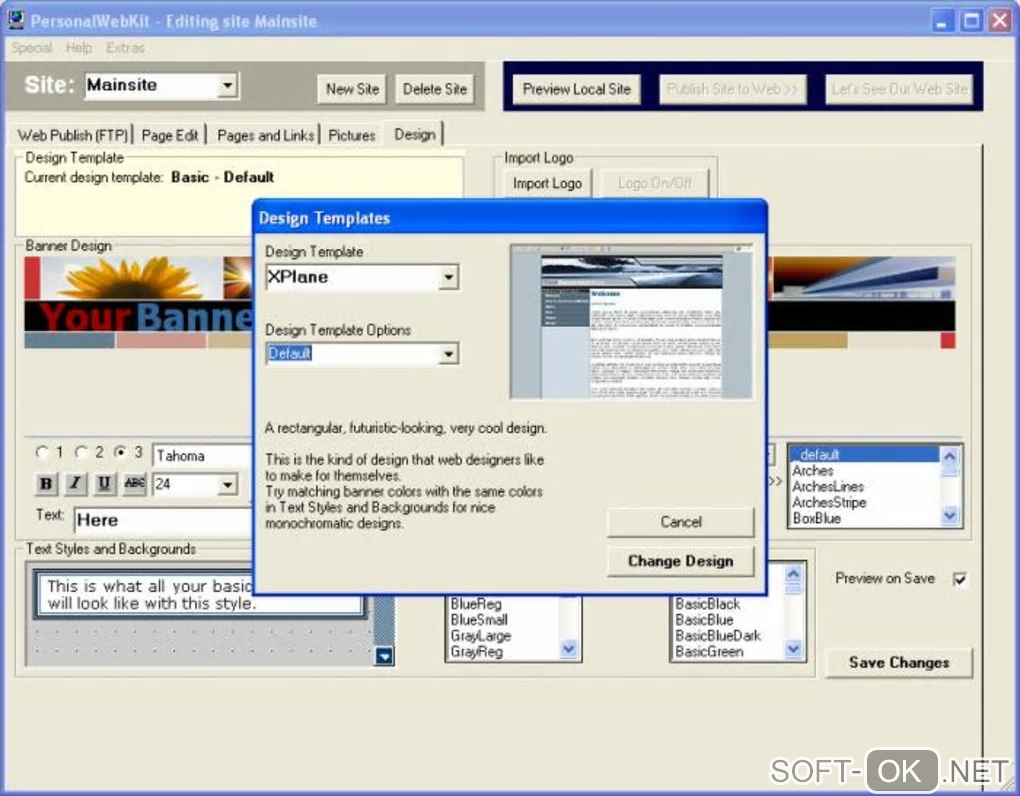1020x796 pixels.
Task: Select BasicBlue background
Action: [727, 620]
